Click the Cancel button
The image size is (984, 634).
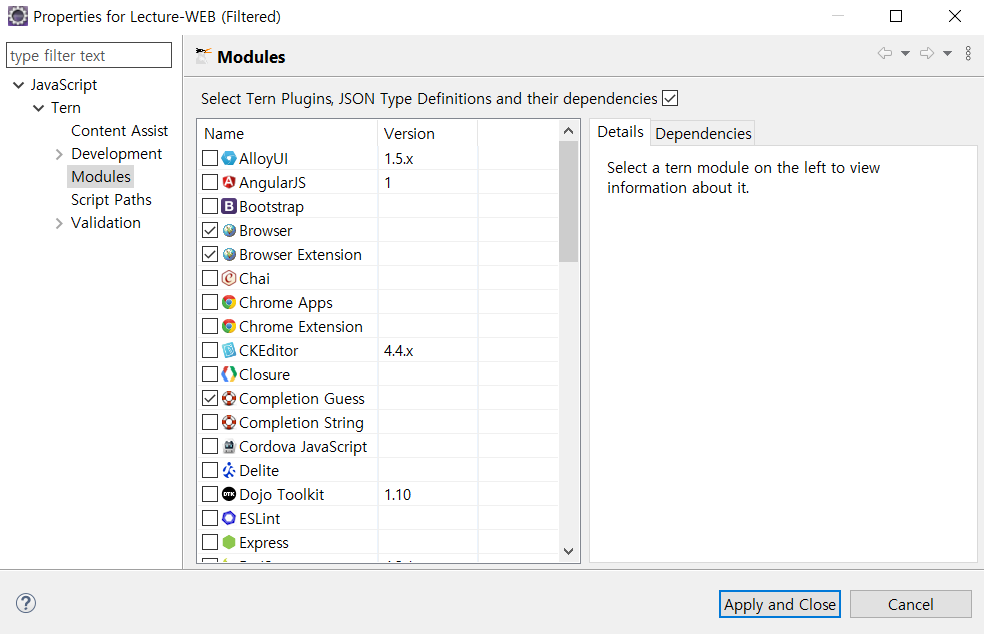(909, 603)
